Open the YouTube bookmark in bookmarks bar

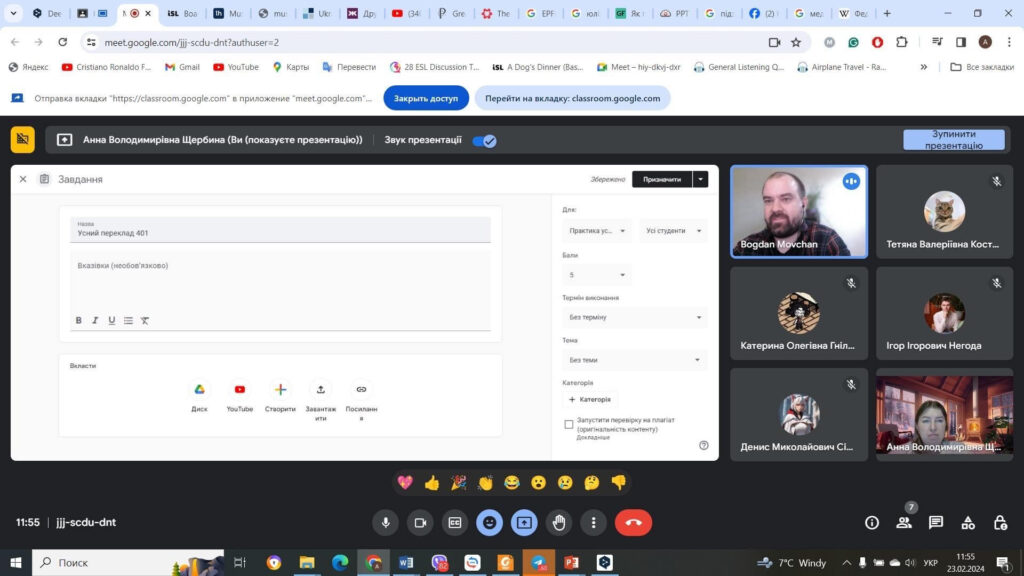click(x=235, y=67)
